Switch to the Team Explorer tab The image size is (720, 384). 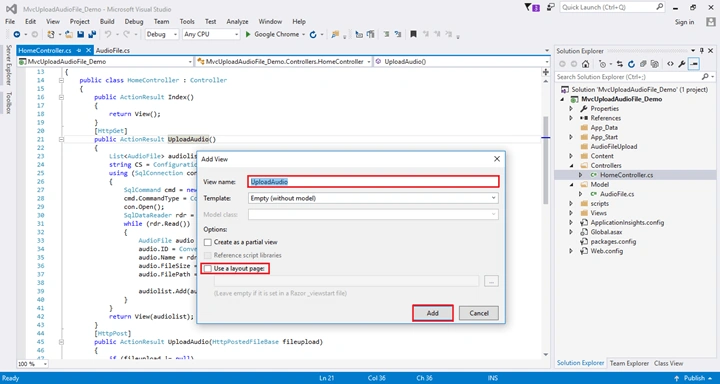629,363
